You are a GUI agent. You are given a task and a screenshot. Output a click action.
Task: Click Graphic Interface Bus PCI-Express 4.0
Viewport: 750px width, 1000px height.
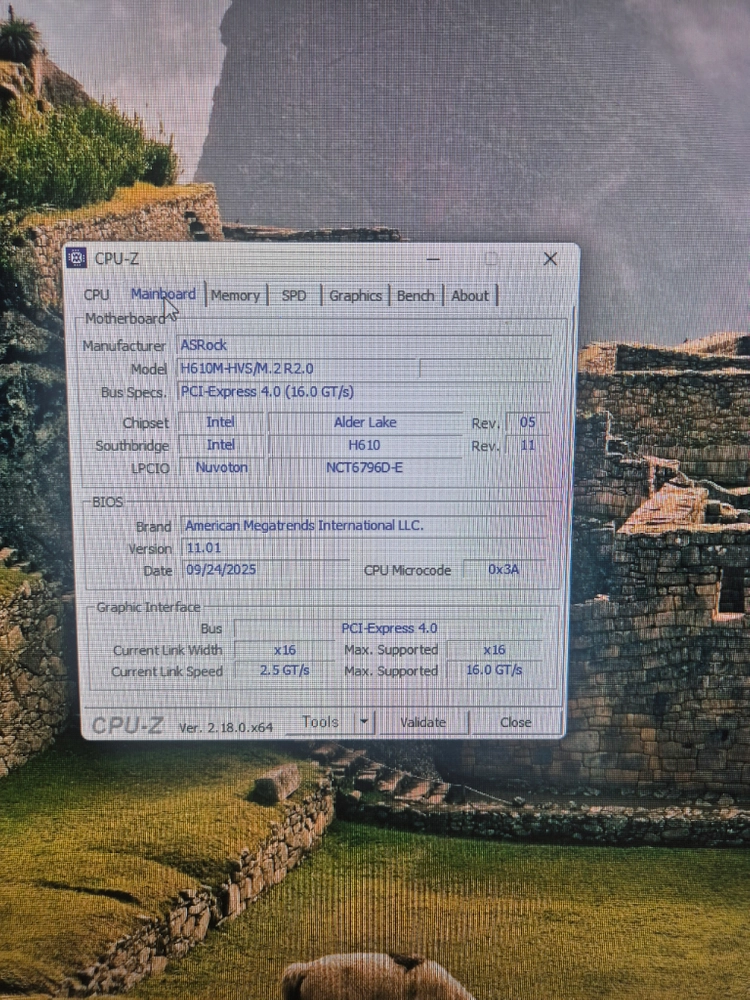click(389, 628)
